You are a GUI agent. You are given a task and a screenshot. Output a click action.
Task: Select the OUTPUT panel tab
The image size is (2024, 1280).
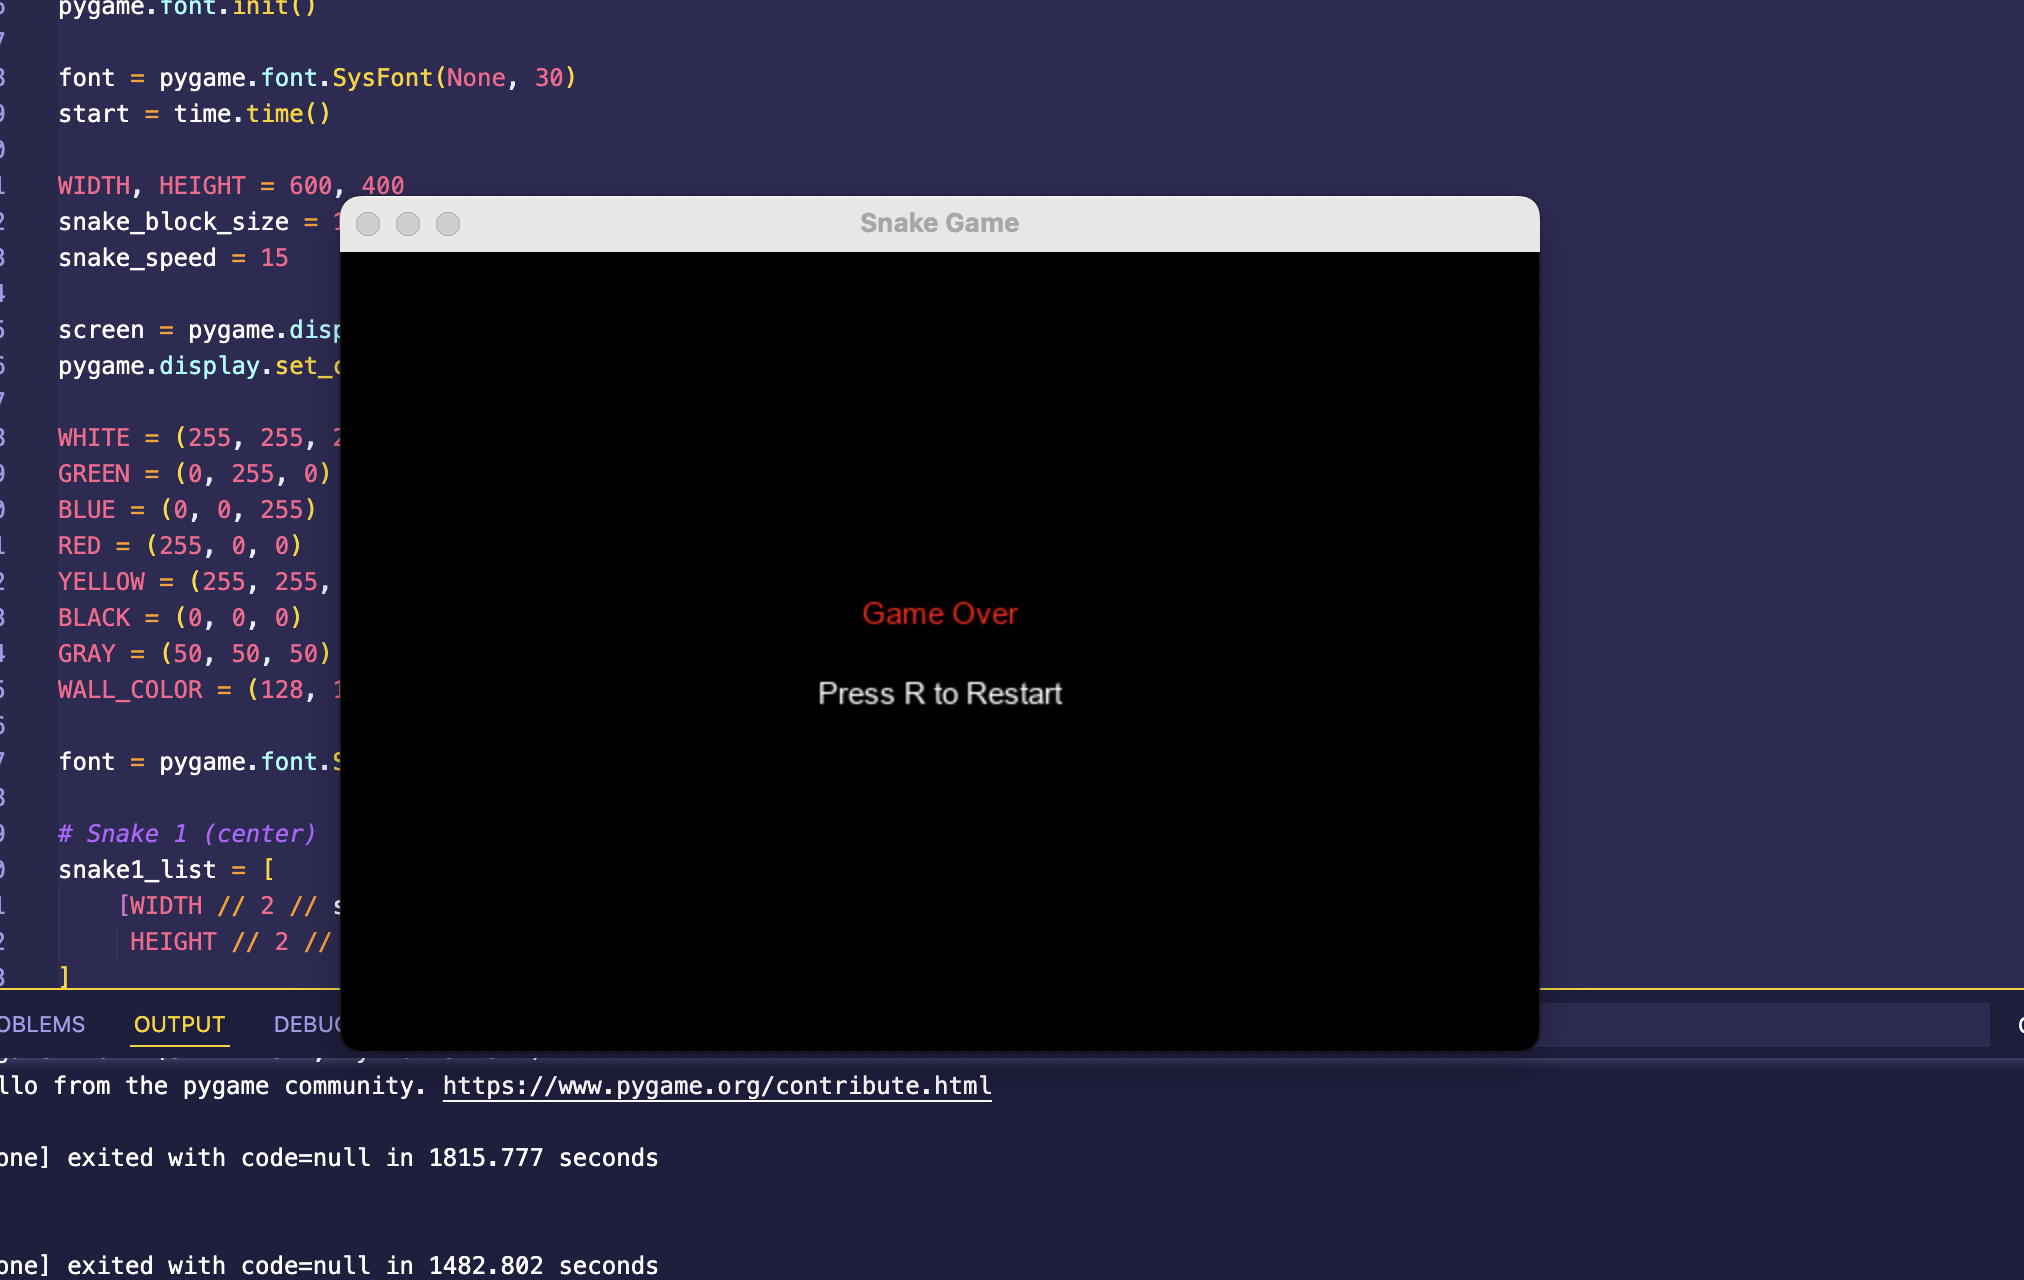click(179, 1024)
